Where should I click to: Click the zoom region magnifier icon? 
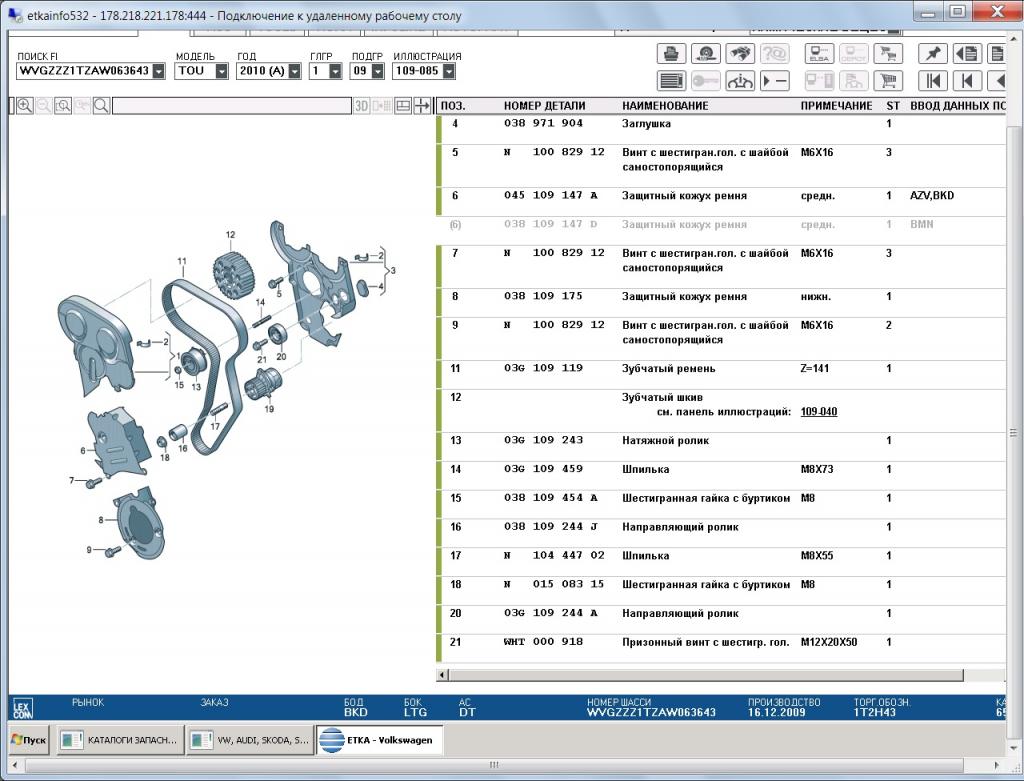[x=63, y=106]
